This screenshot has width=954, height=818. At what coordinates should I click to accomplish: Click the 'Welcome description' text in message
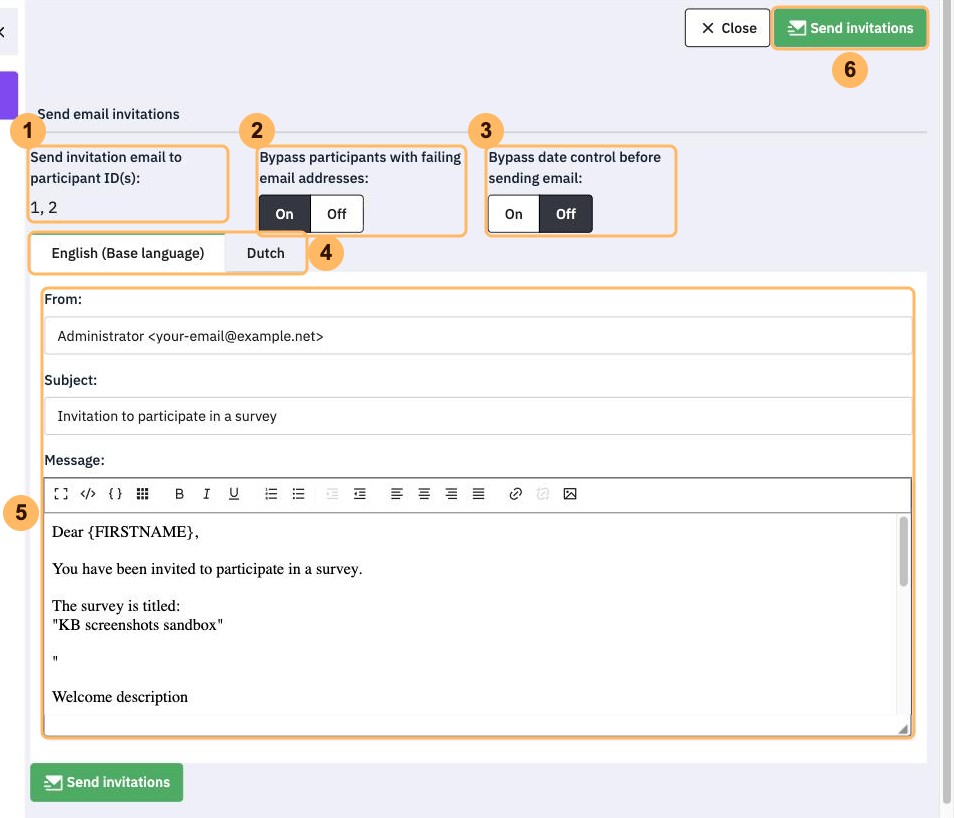pos(120,697)
